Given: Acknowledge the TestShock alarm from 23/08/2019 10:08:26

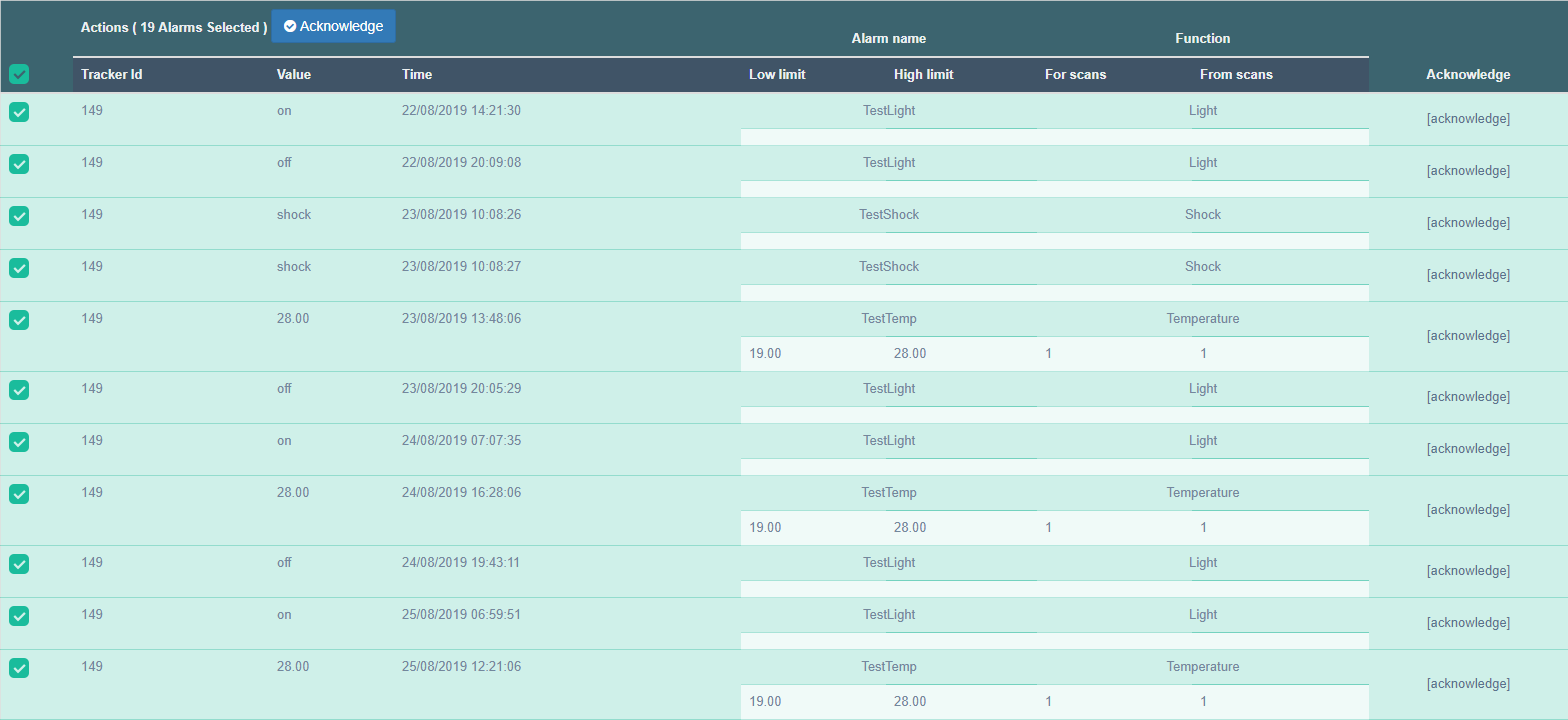Looking at the screenshot, I should point(1467,223).
